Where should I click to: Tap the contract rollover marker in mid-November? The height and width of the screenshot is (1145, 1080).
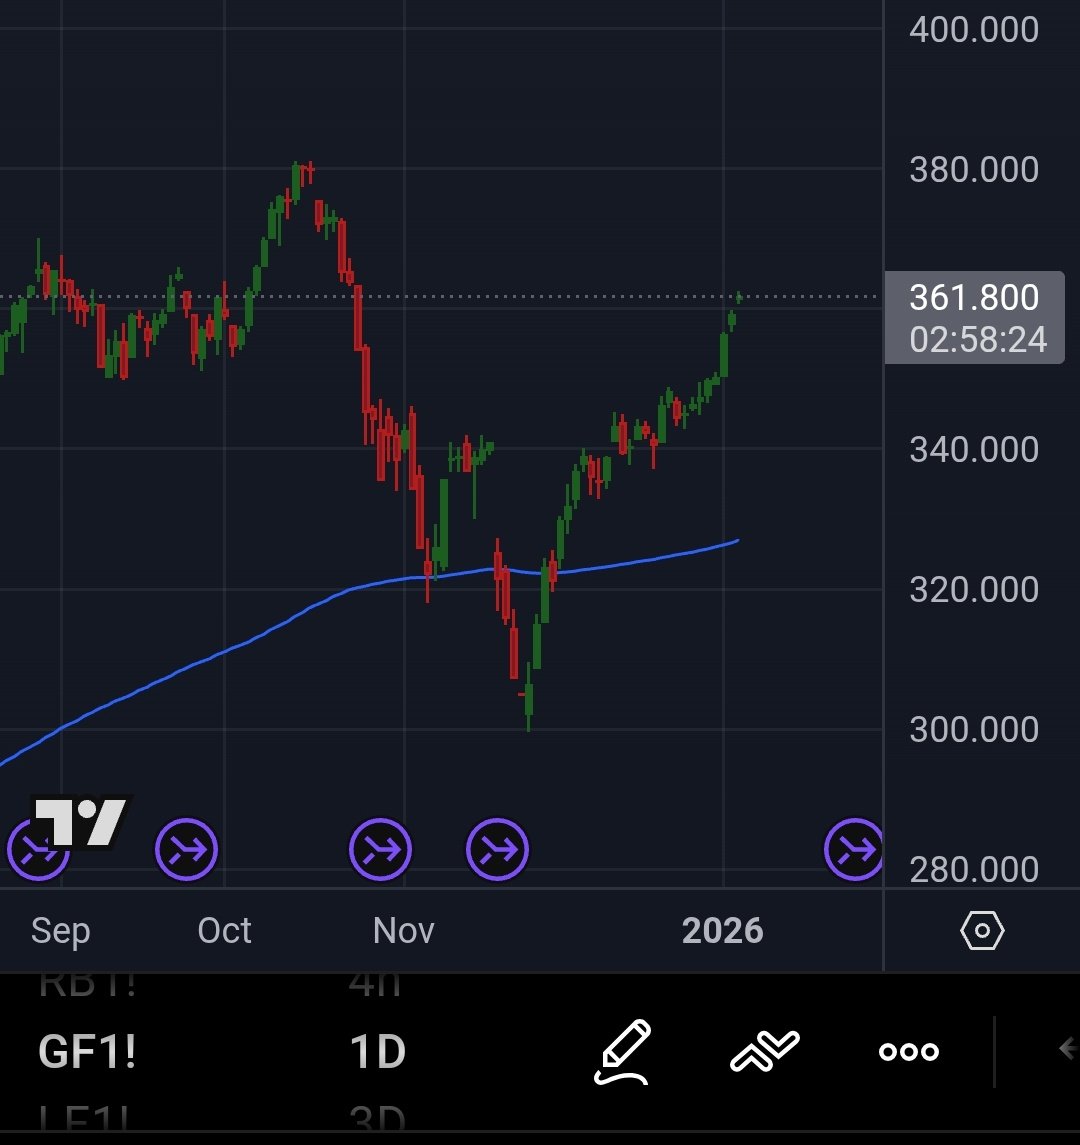tap(497, 849)
